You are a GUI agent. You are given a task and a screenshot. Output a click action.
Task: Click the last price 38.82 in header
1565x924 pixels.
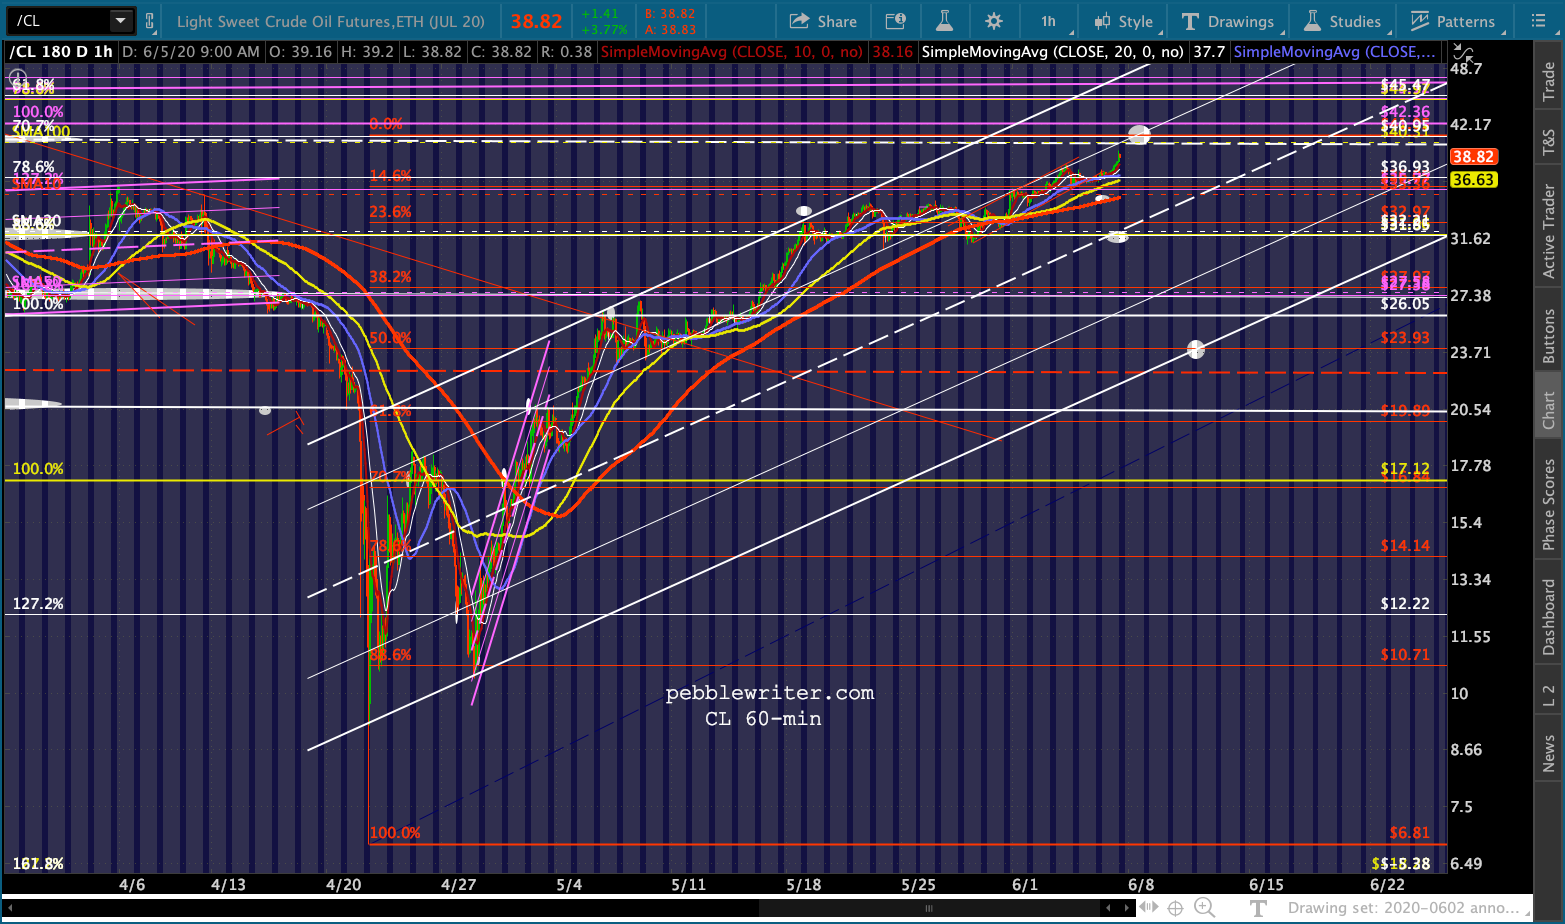click(537, 21)
